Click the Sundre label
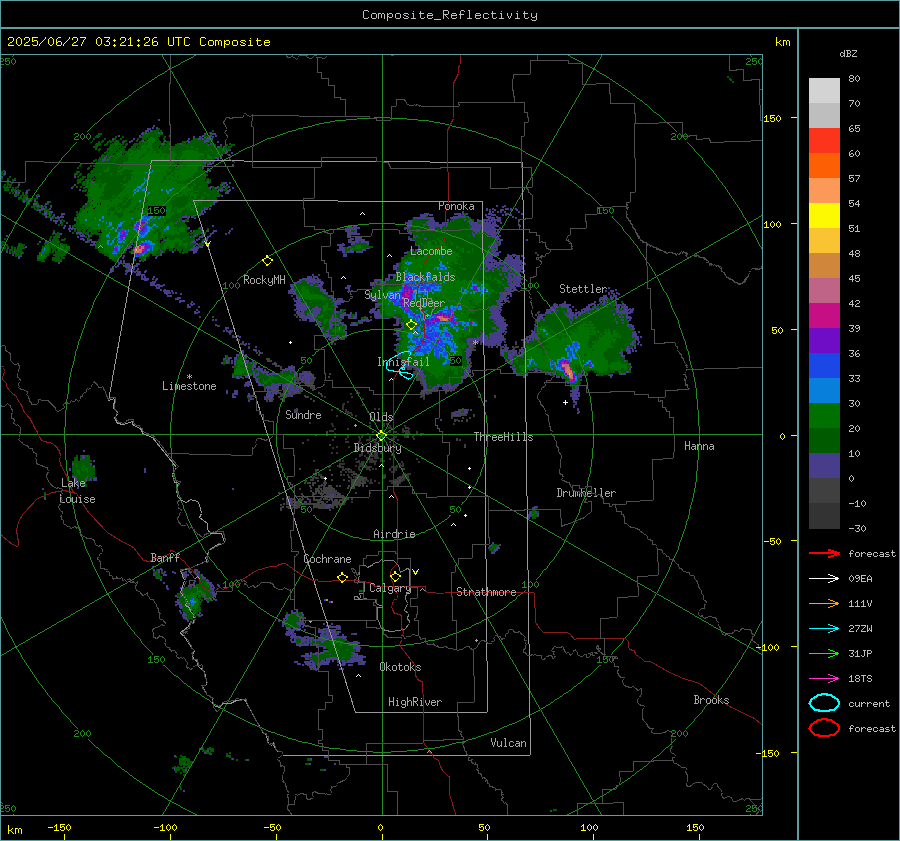This screenshot has width=900, height=841. click(303, 414)
